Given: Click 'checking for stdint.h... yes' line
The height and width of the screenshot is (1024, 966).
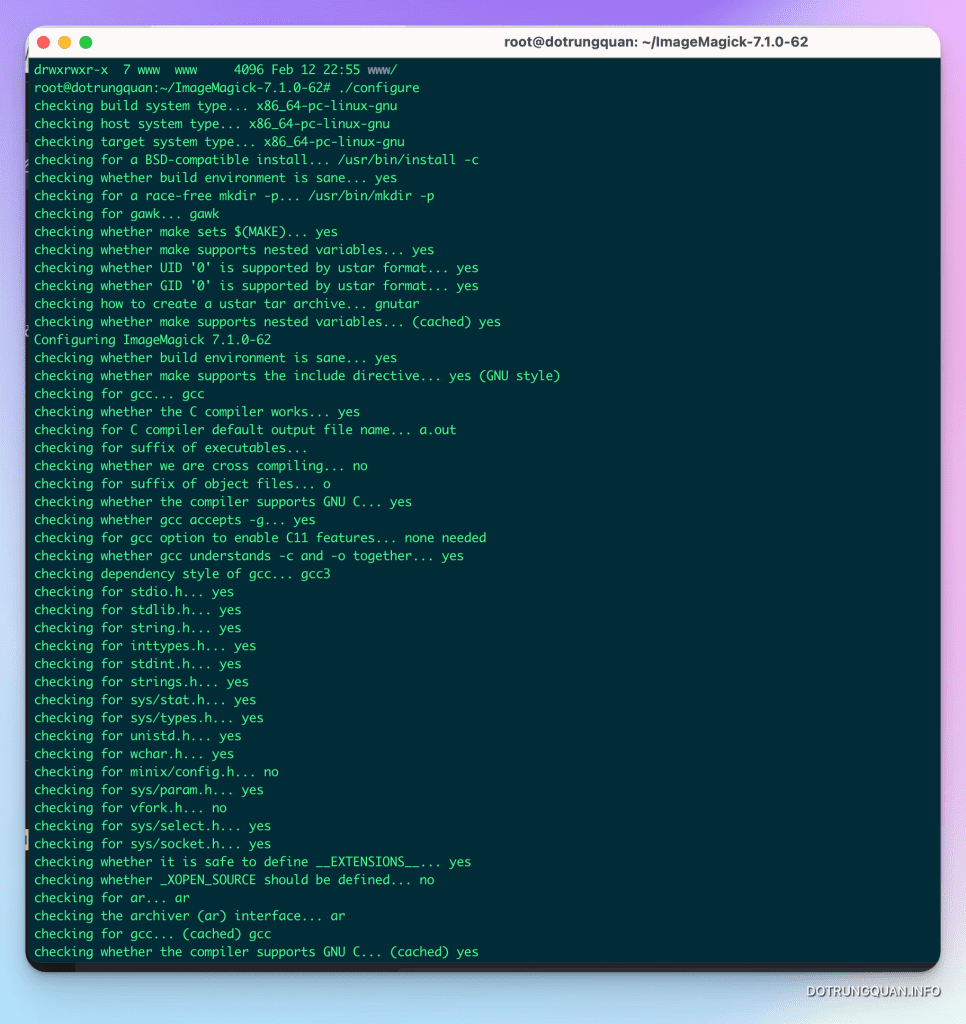Looking at the screenshot, I should [x=138, y=664].
